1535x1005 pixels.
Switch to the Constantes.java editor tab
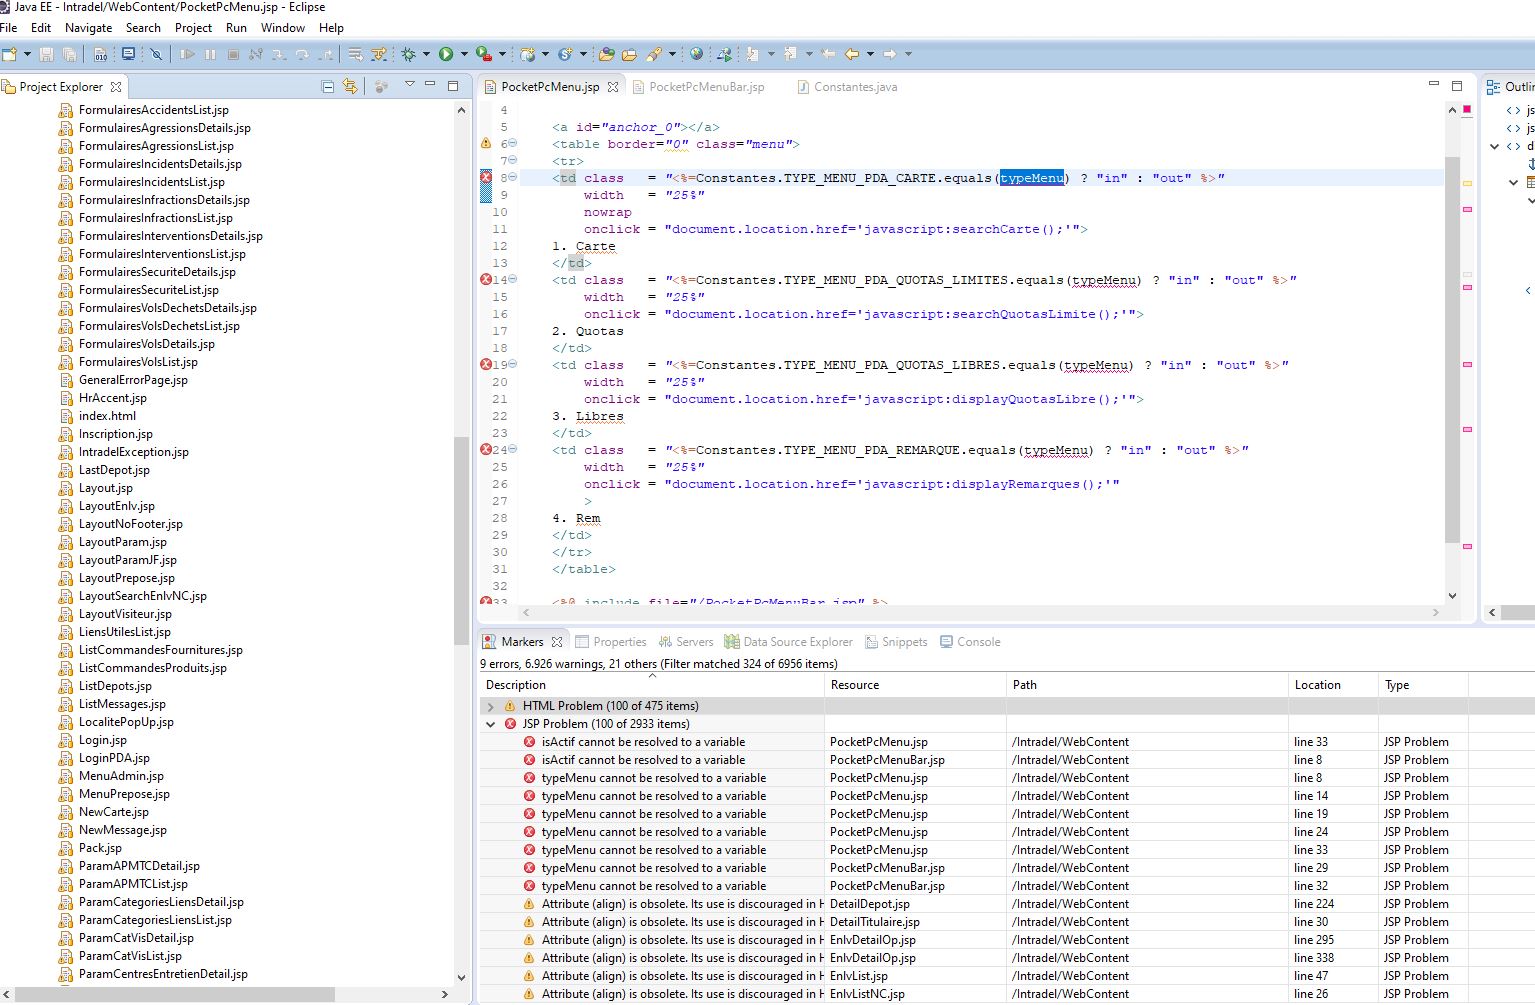pyautogui.click(x=855, y=87)
